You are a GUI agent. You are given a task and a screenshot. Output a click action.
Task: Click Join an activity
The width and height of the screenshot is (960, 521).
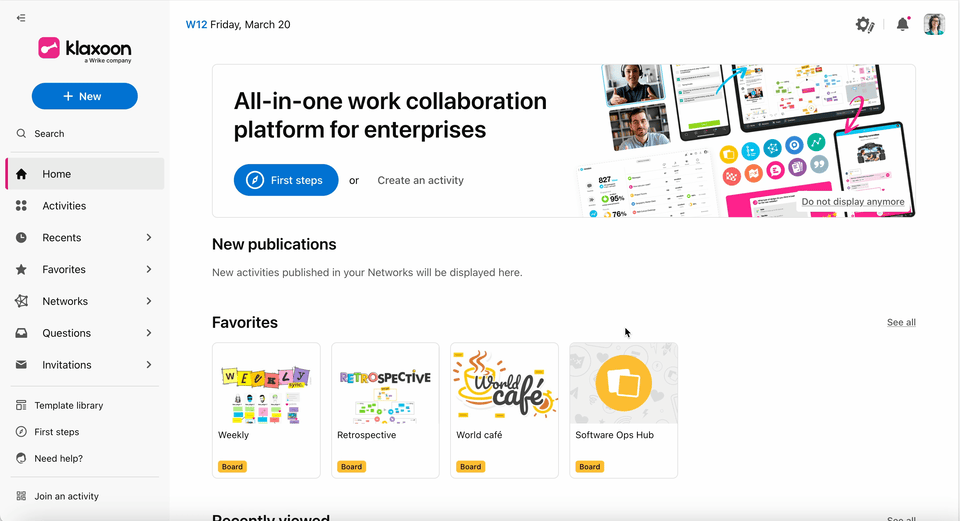point(66,496)
